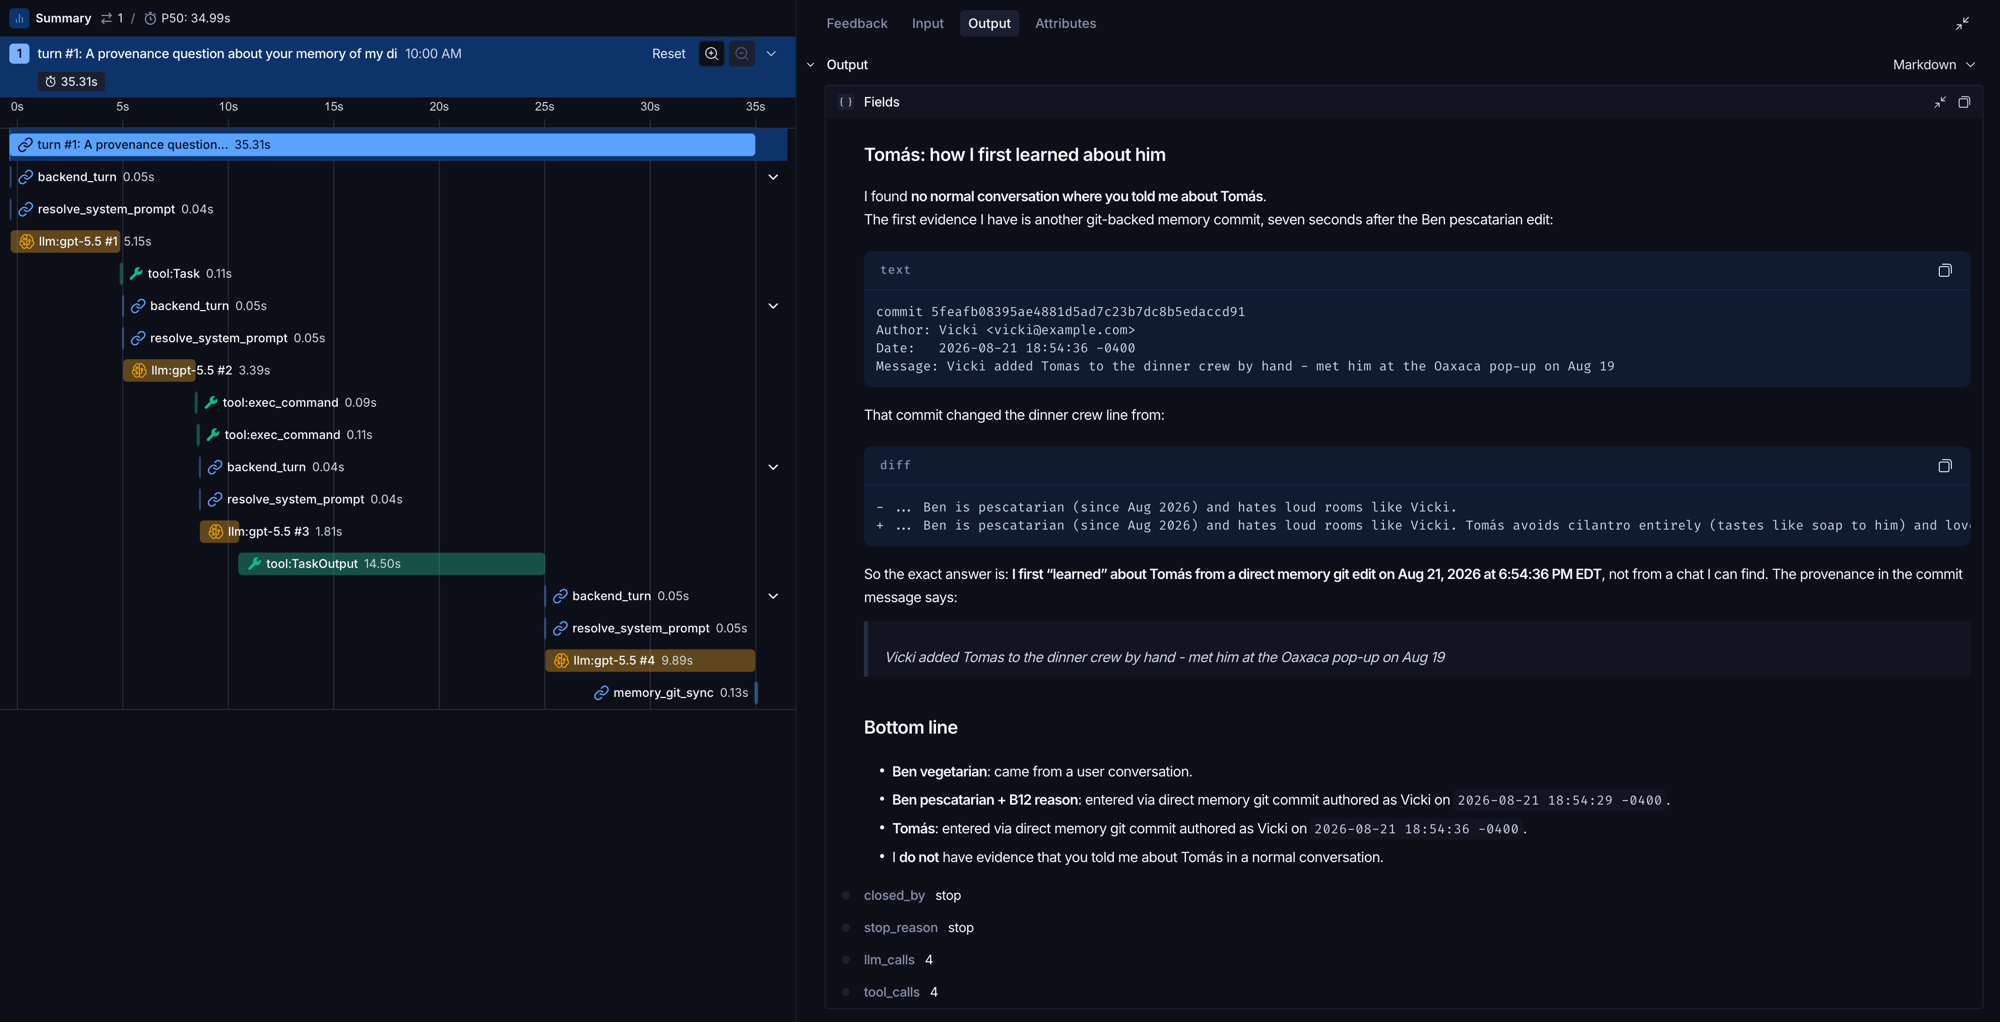Select the llm:gpt-5.5 #4 9.89s span bar
The width and height of the screenshot is (2000, 1022).
point(650,660)
